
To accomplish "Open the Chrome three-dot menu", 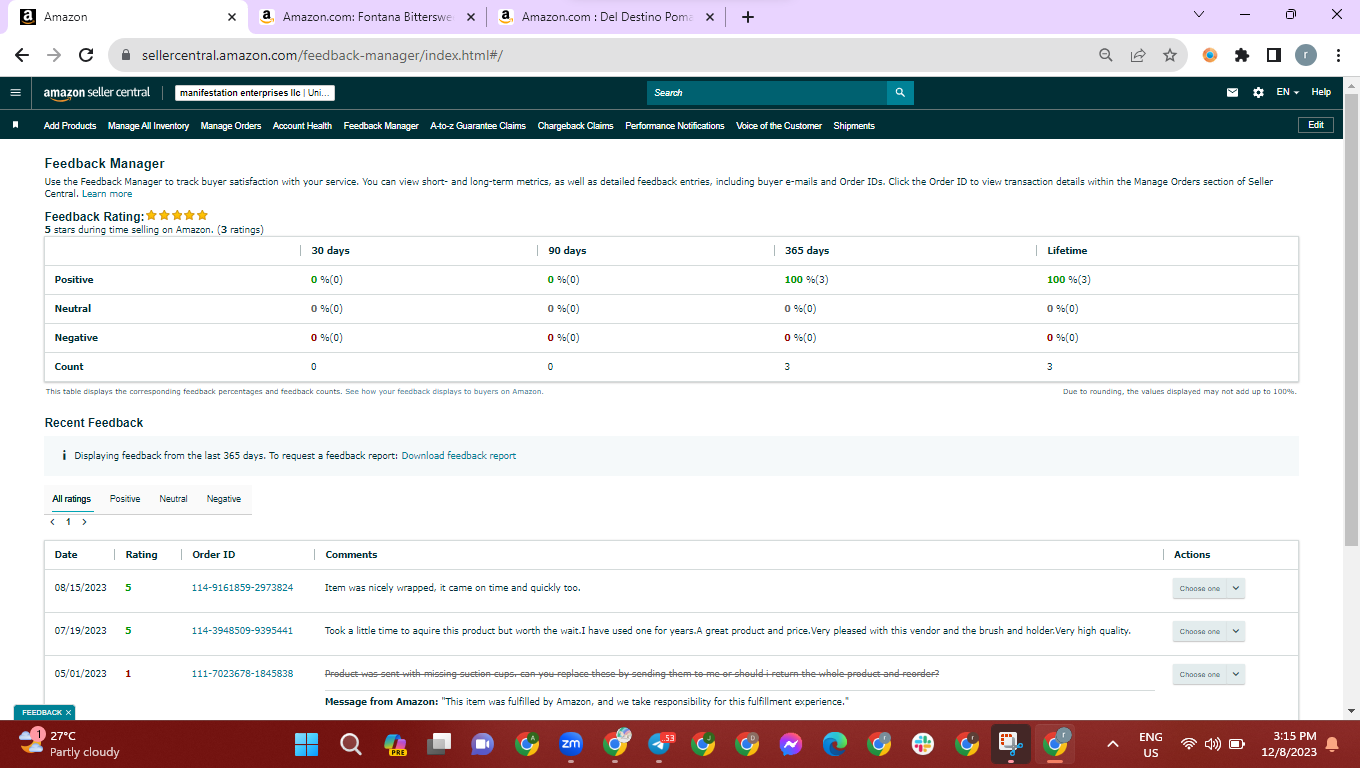I will (1338, 55).
